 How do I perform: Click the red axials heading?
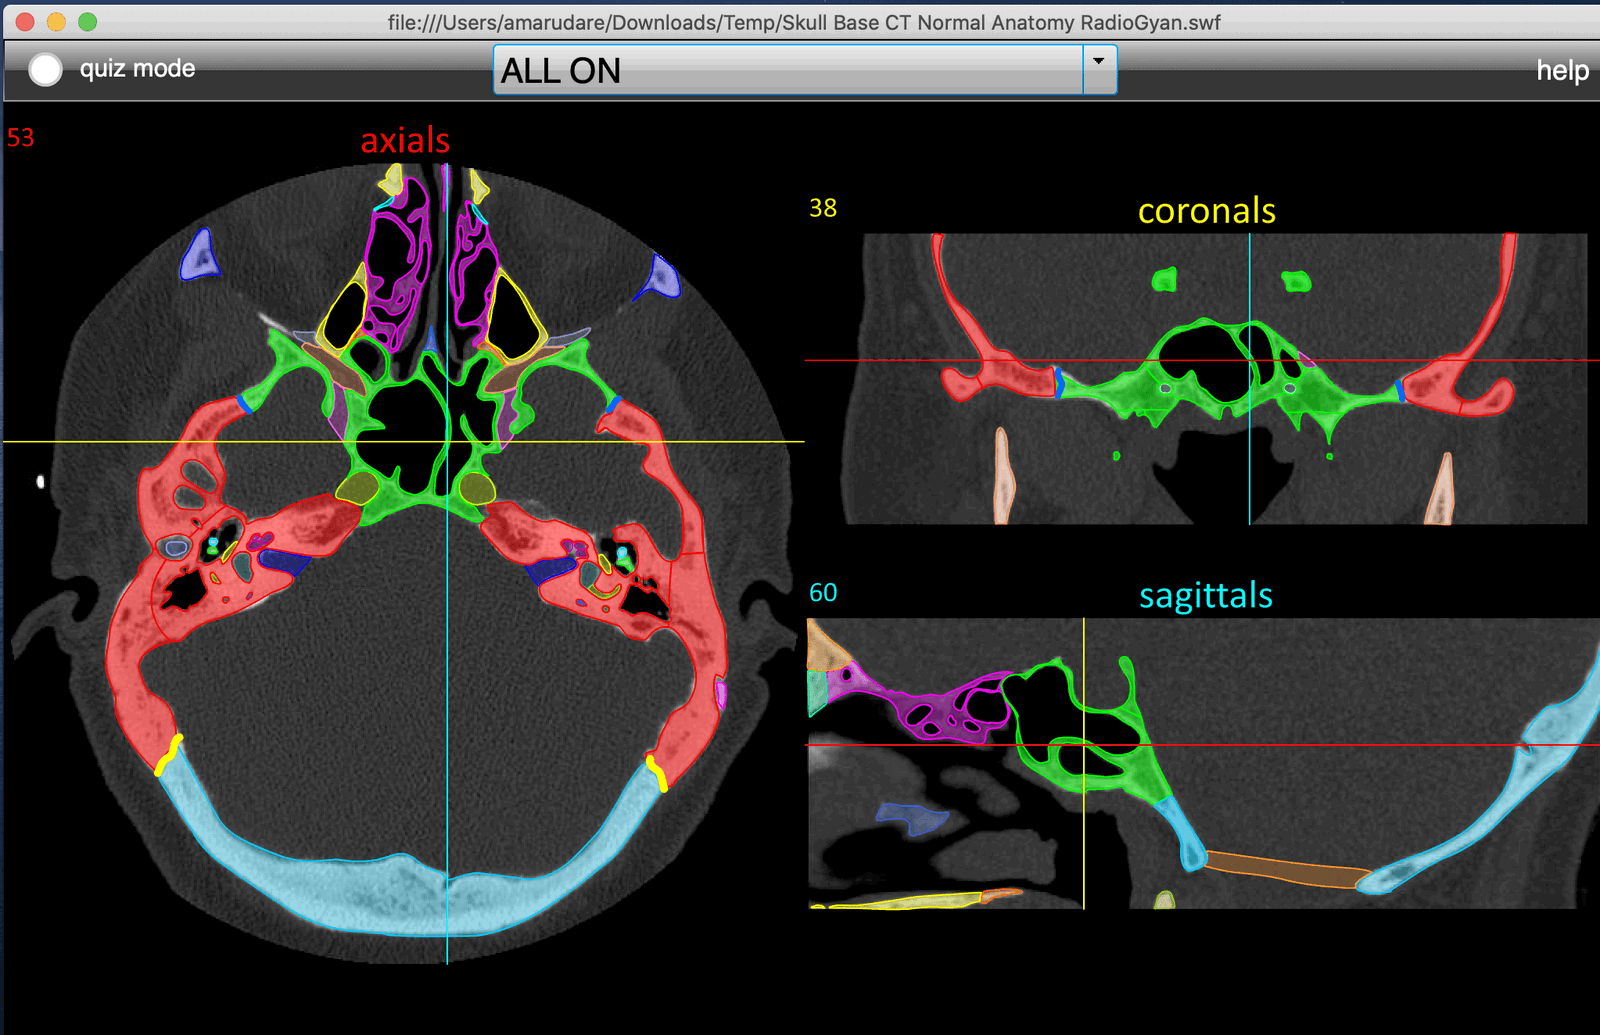[405, 140]
